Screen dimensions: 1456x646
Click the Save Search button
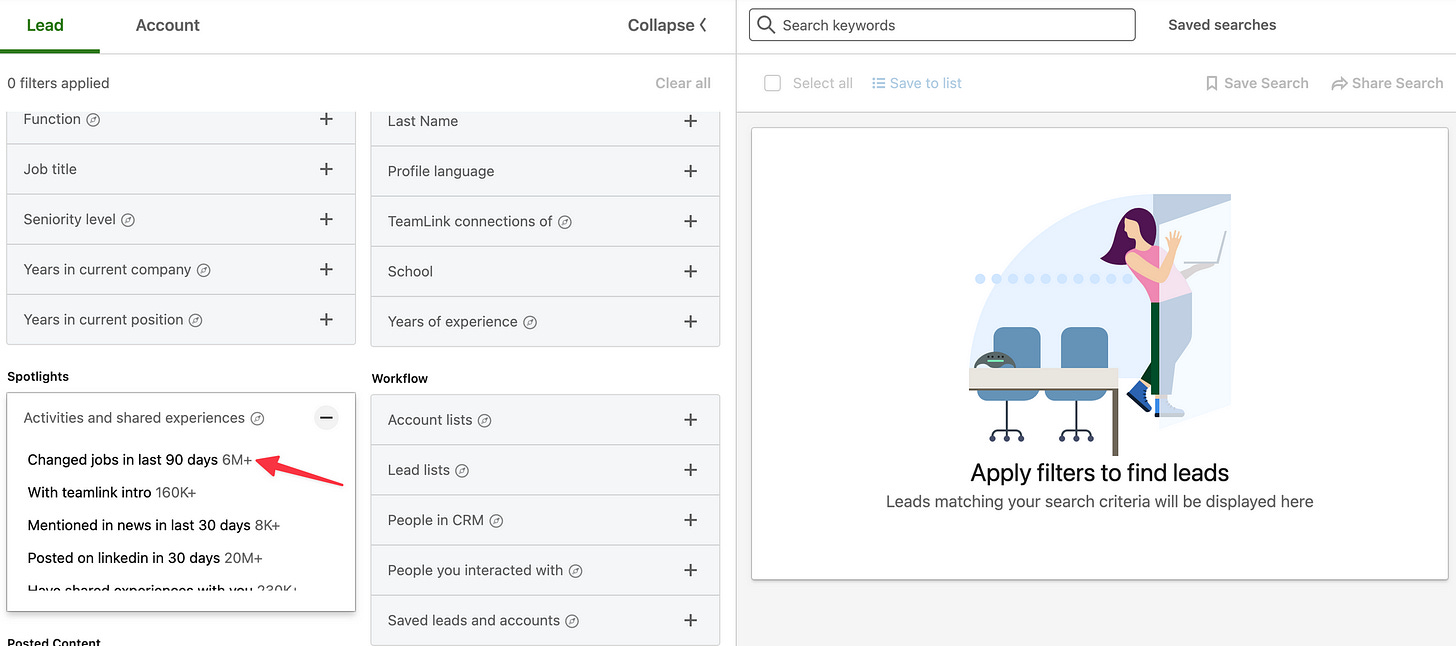[x=1257, y=83]
